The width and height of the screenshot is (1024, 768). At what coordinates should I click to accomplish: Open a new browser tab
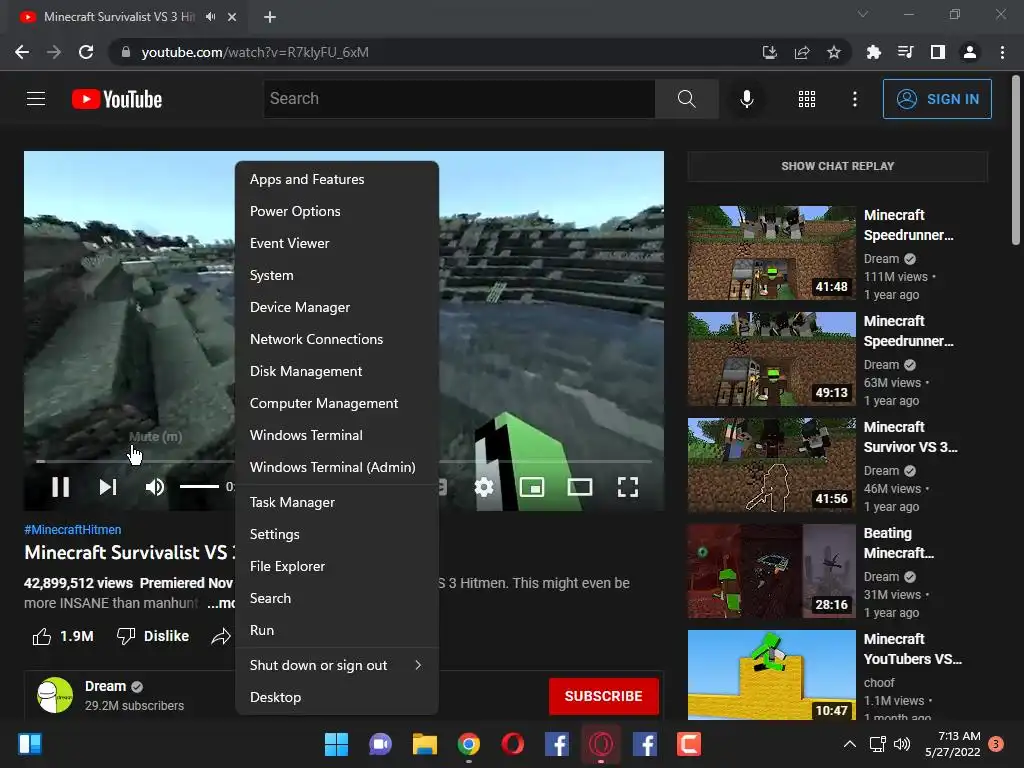coord(270,17)
